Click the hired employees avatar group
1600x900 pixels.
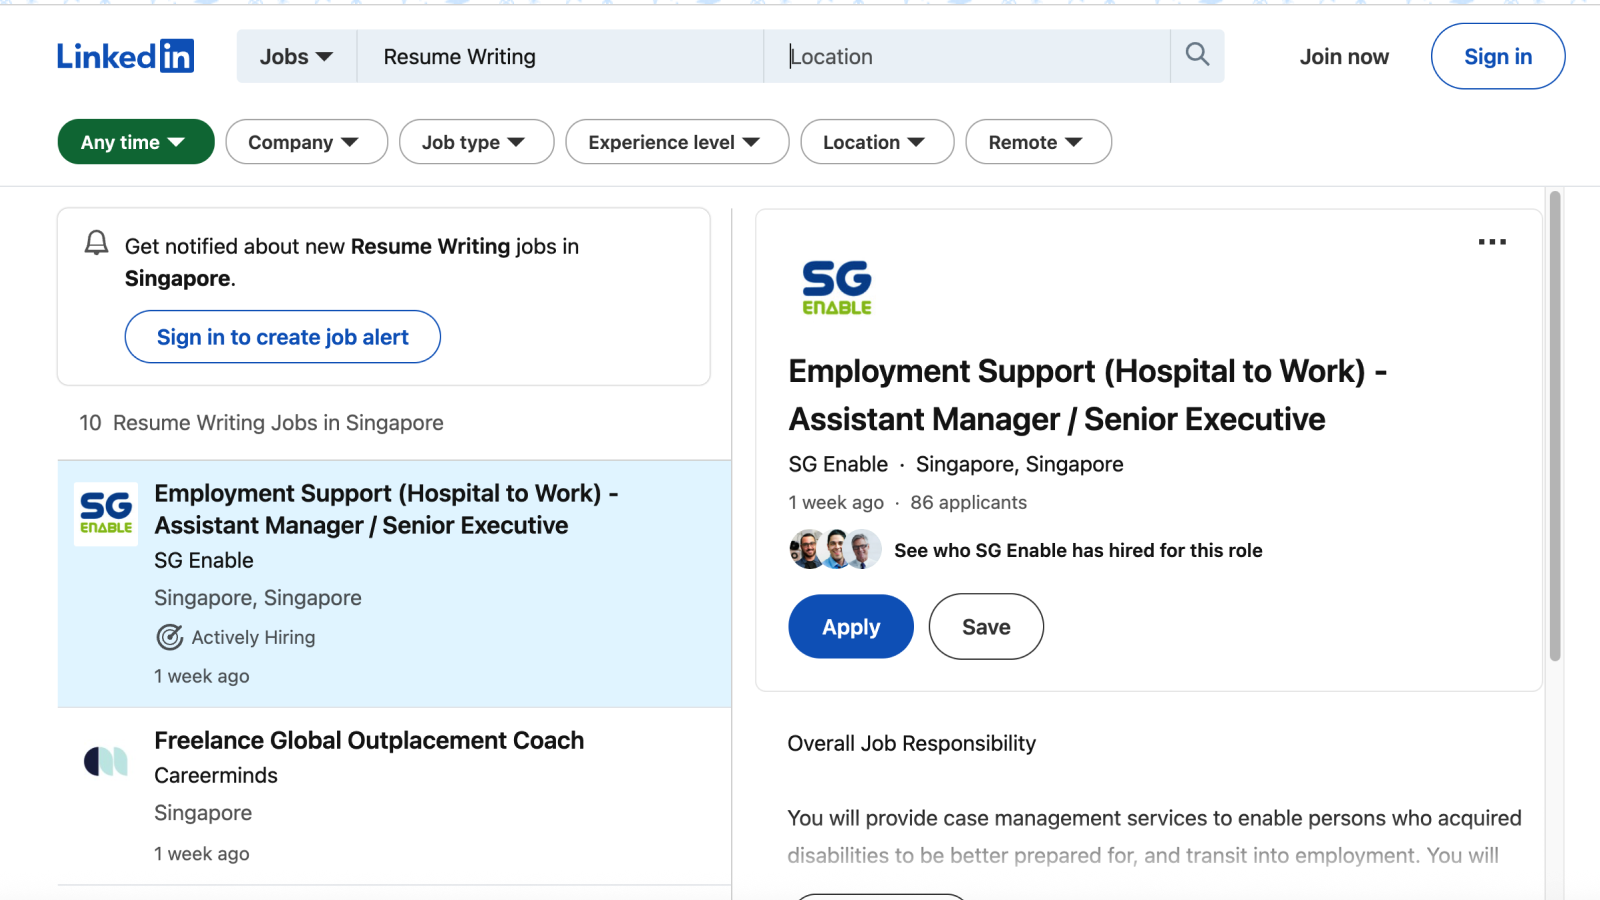click(x=835, y=550)
